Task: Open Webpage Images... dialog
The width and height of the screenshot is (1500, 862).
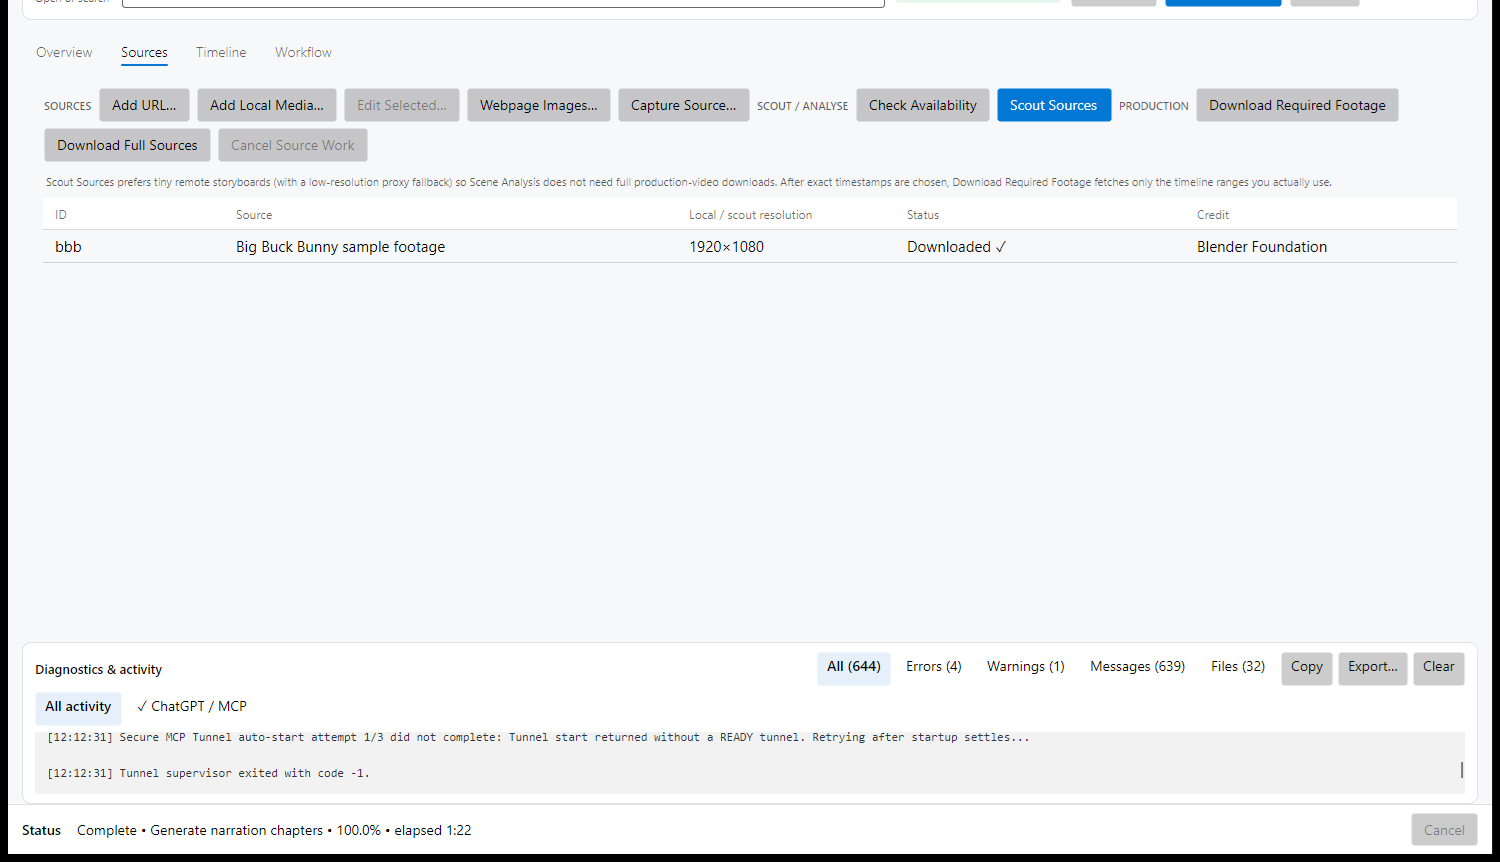Action: [x=539, y=105]
